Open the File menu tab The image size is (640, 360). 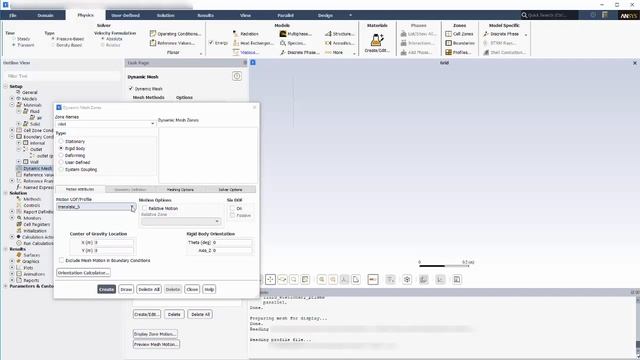coord(13,15)
